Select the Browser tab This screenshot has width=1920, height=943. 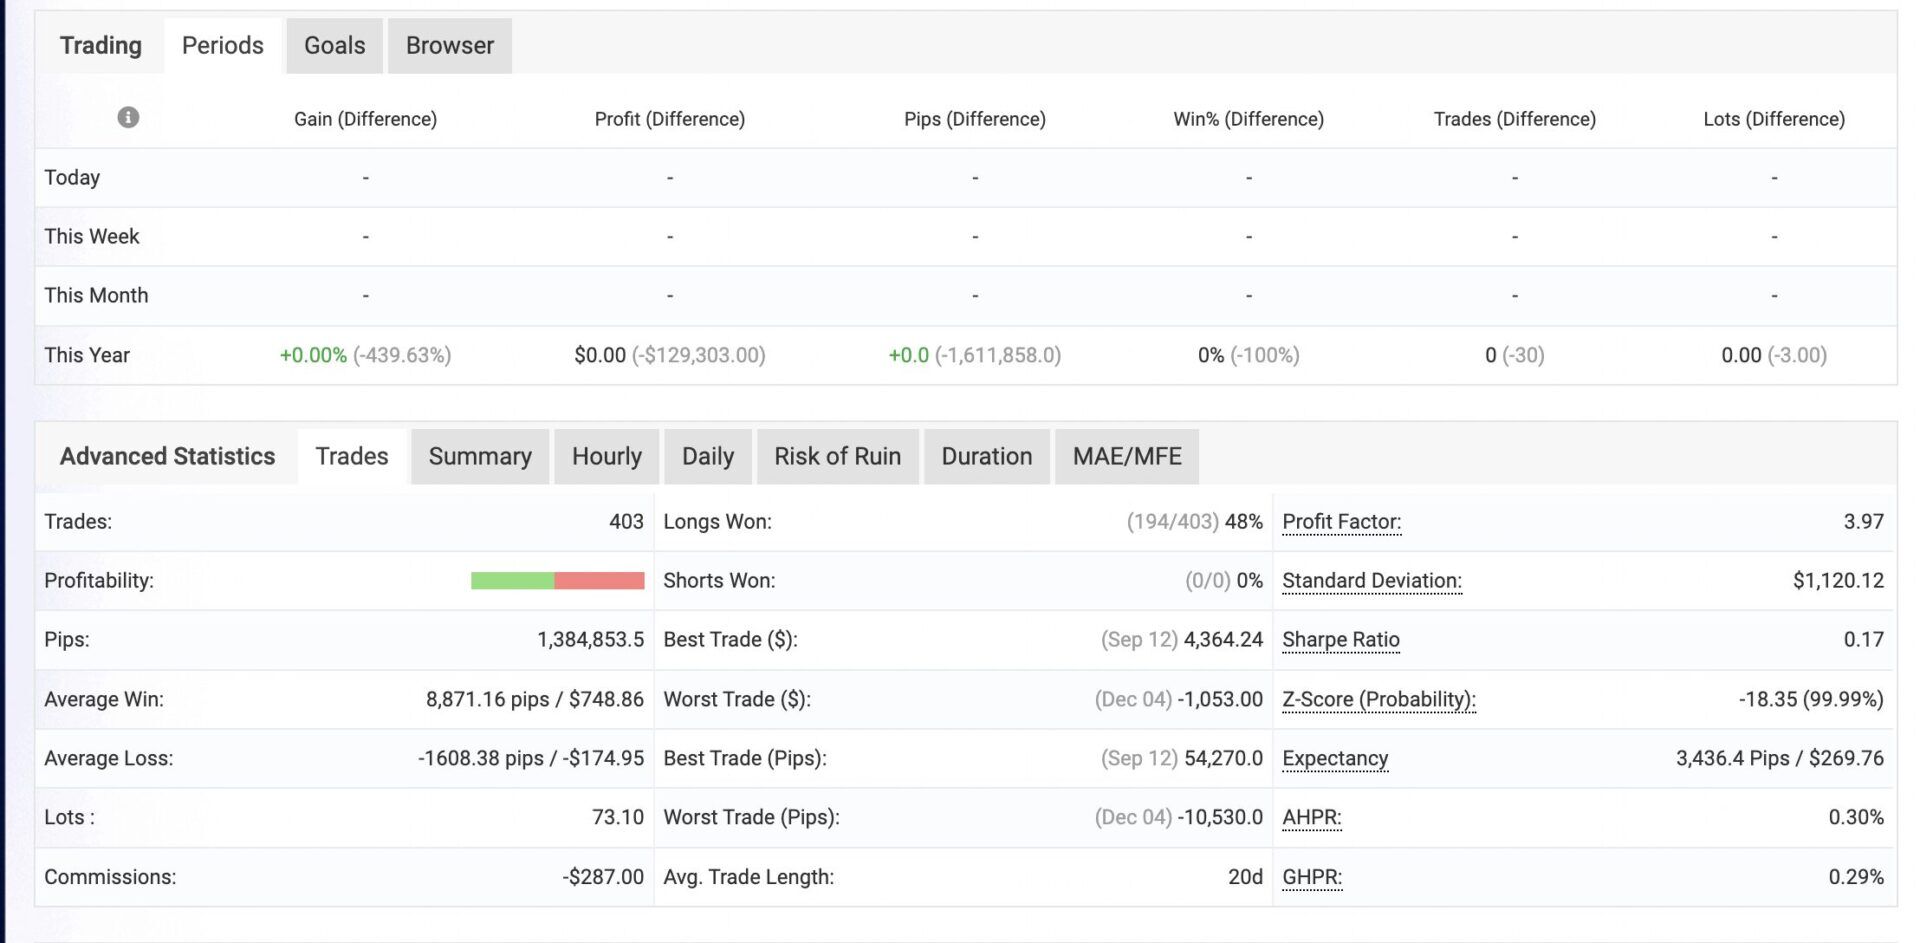tap(449, 45)
